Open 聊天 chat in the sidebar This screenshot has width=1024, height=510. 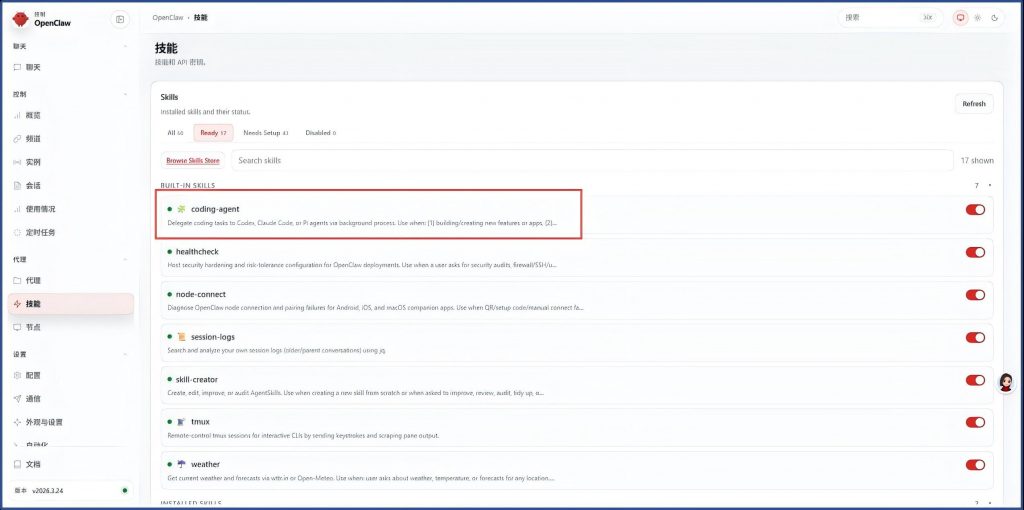(33, 67)
